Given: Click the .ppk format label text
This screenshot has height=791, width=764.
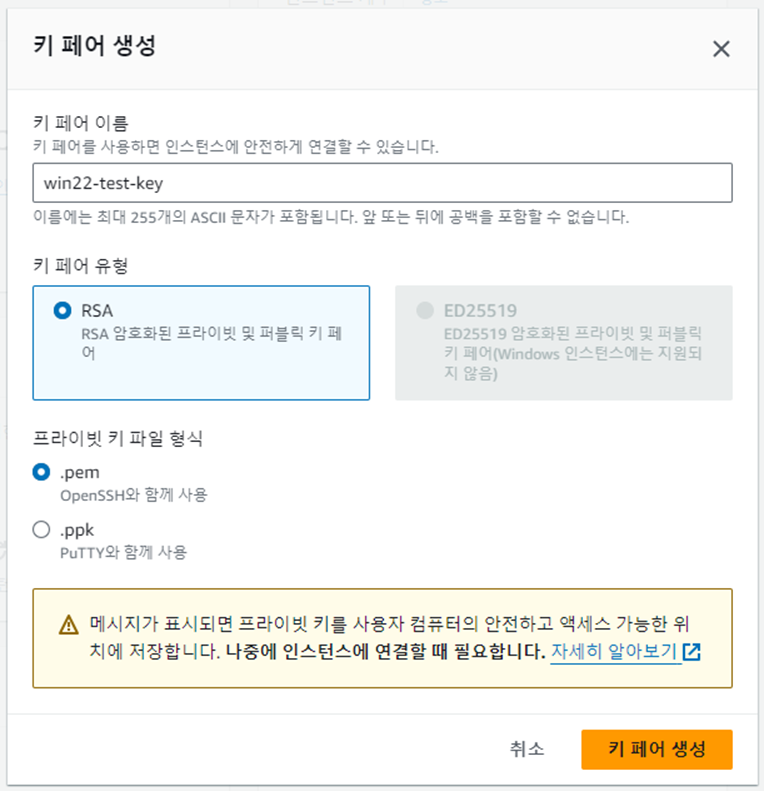Looking at the screenshot, I should (77, 531).
